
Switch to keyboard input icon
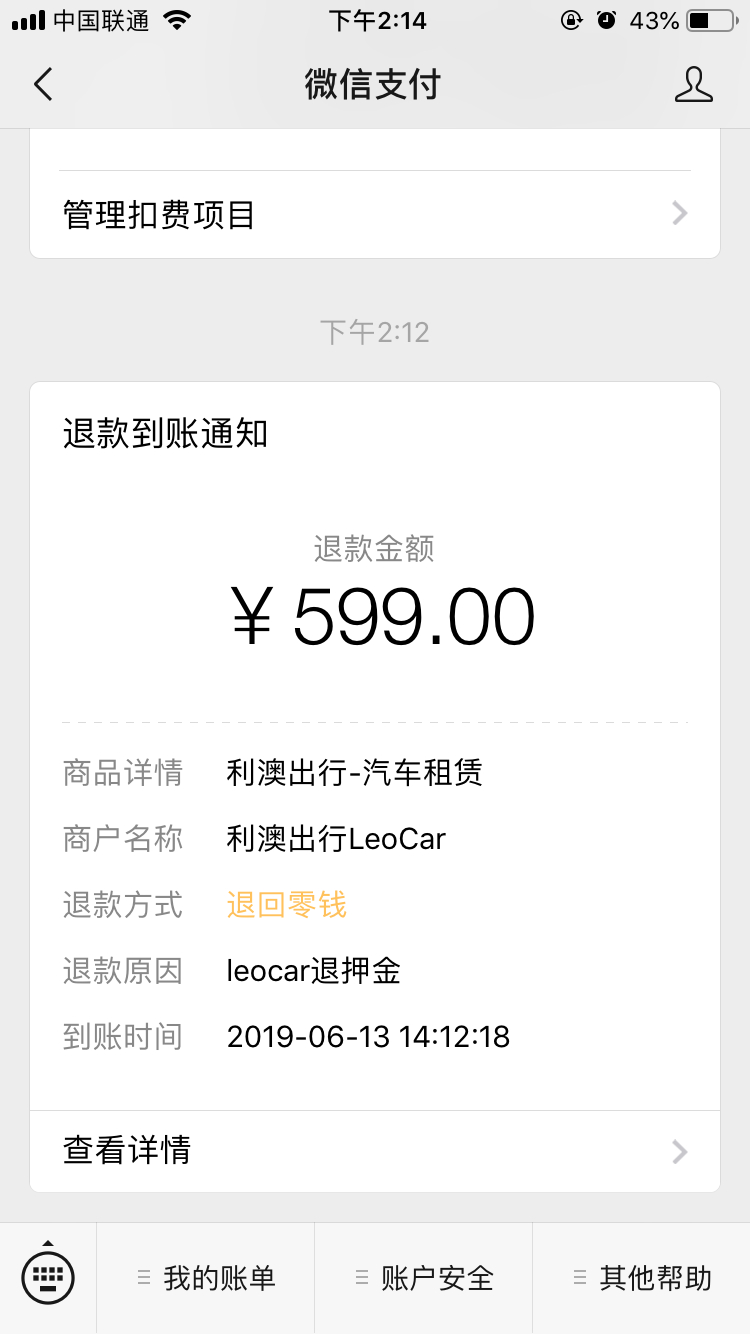click(x=48, y=1277)
